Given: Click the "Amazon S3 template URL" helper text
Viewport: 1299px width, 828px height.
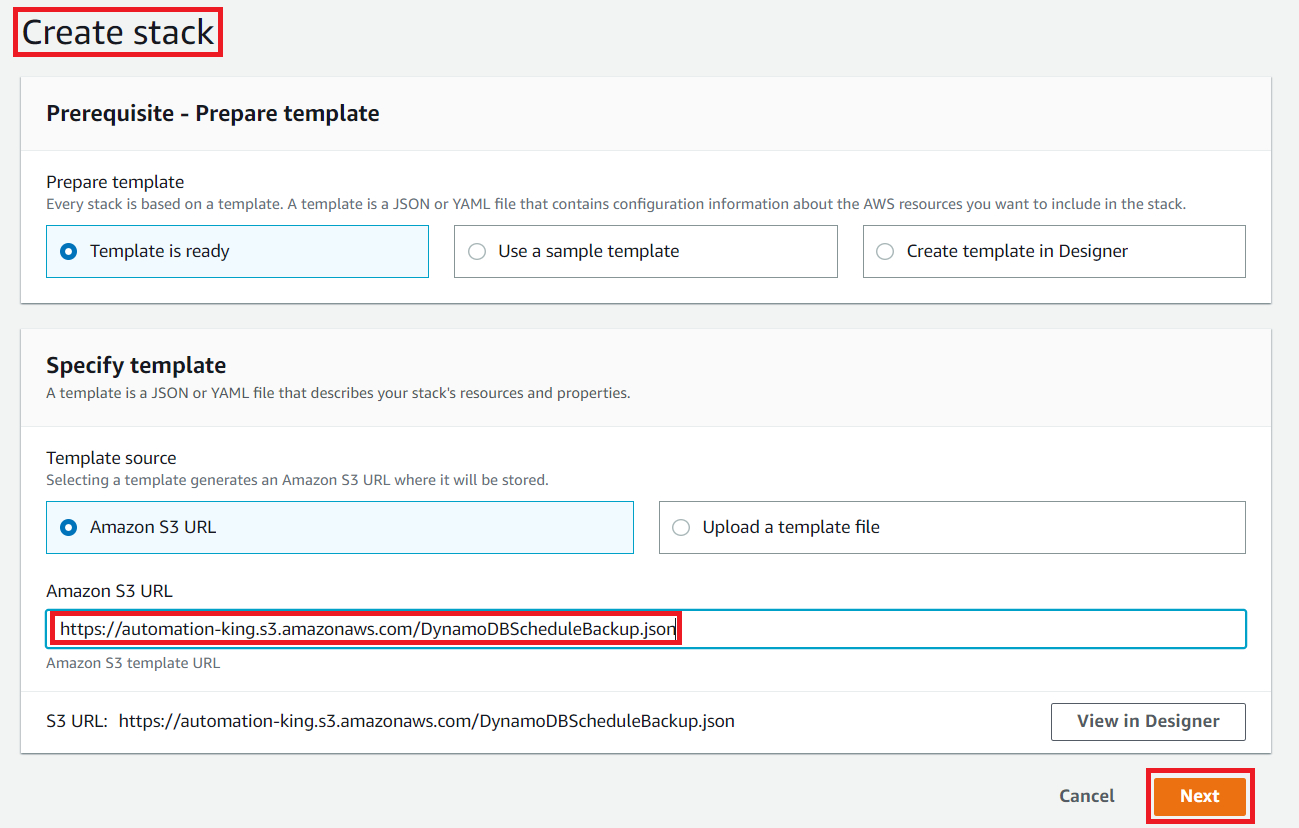Looking at the screenshot, I should [x=133, y=663].
